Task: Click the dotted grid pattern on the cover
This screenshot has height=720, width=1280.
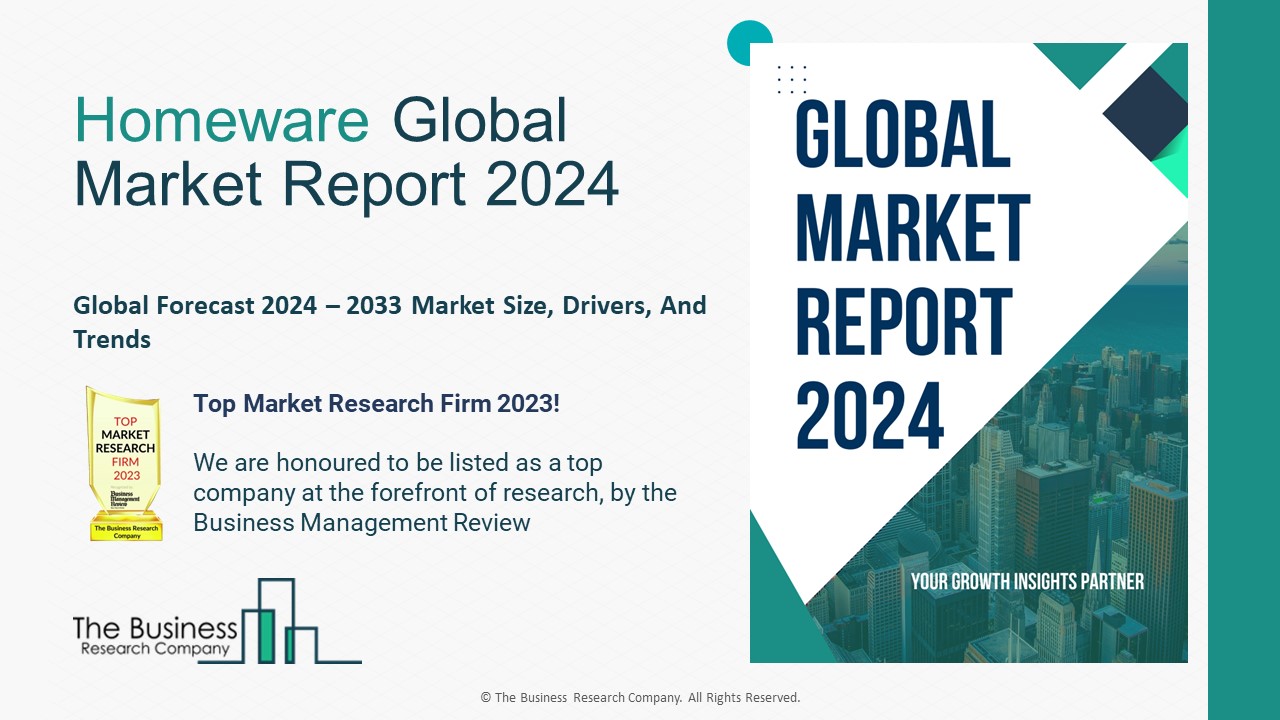Action: [x=791, y=78]
